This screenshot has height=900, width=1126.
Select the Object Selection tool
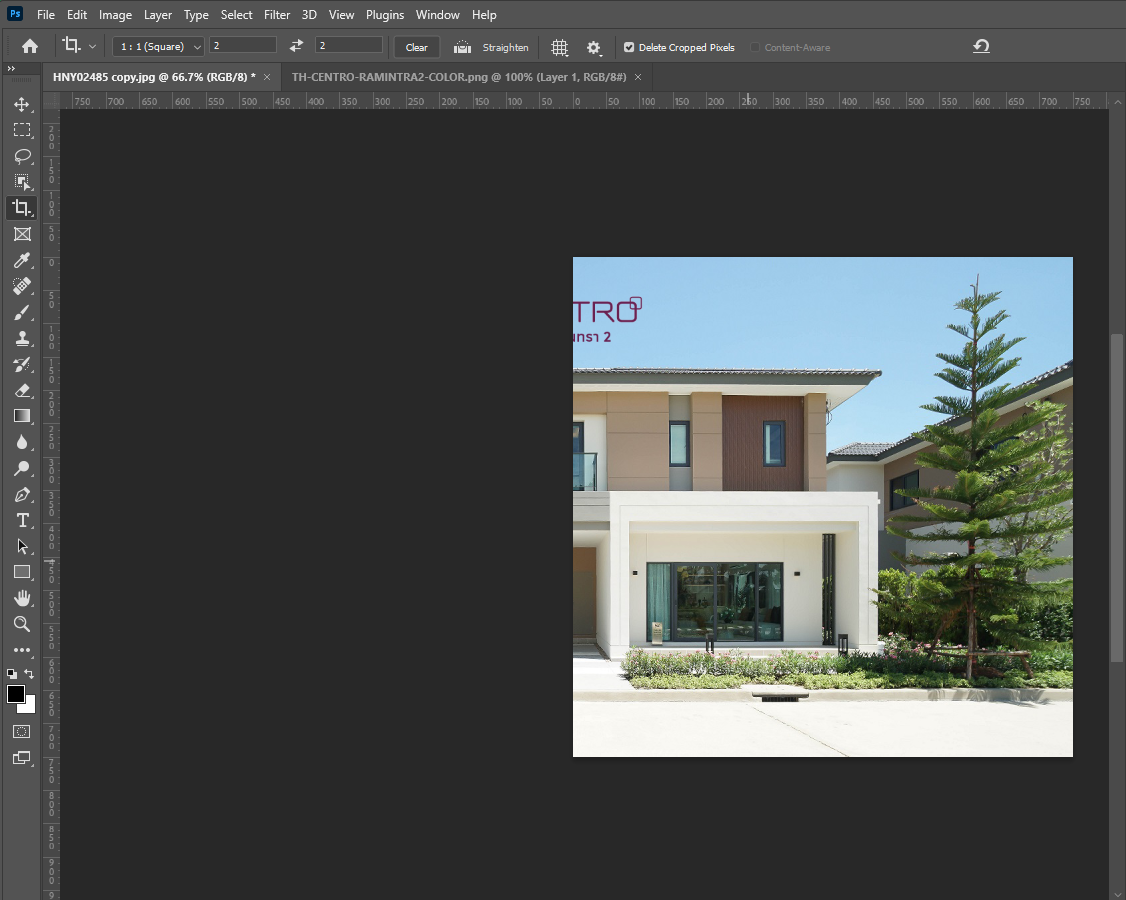[x=22, y=182]
